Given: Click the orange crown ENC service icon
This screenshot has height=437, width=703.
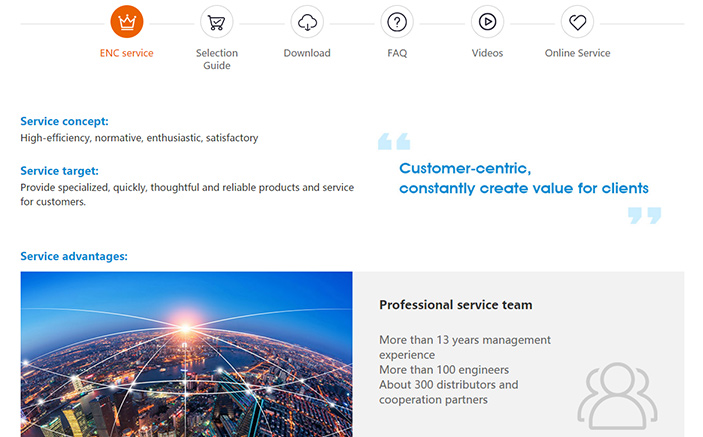Looking at the screenshot, I should (x=127, y=22).
